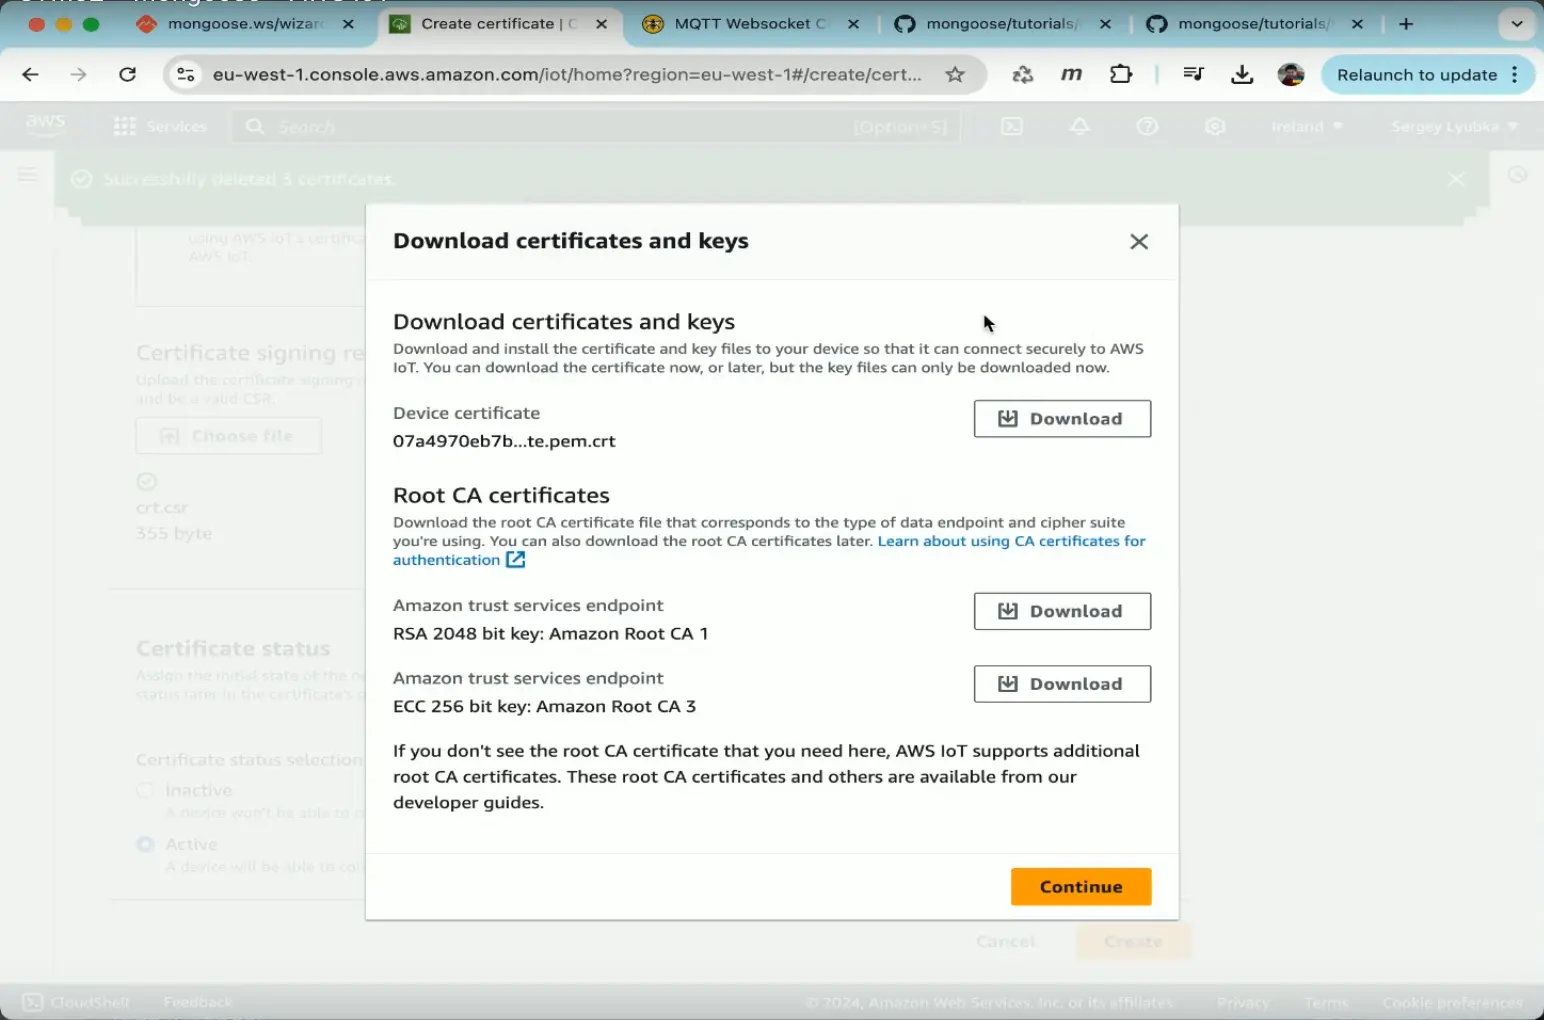Image resolution: width=1544 pixels, height=1020 pixels.
Task: Open CloudShell from the footer
Action: 76,1002
